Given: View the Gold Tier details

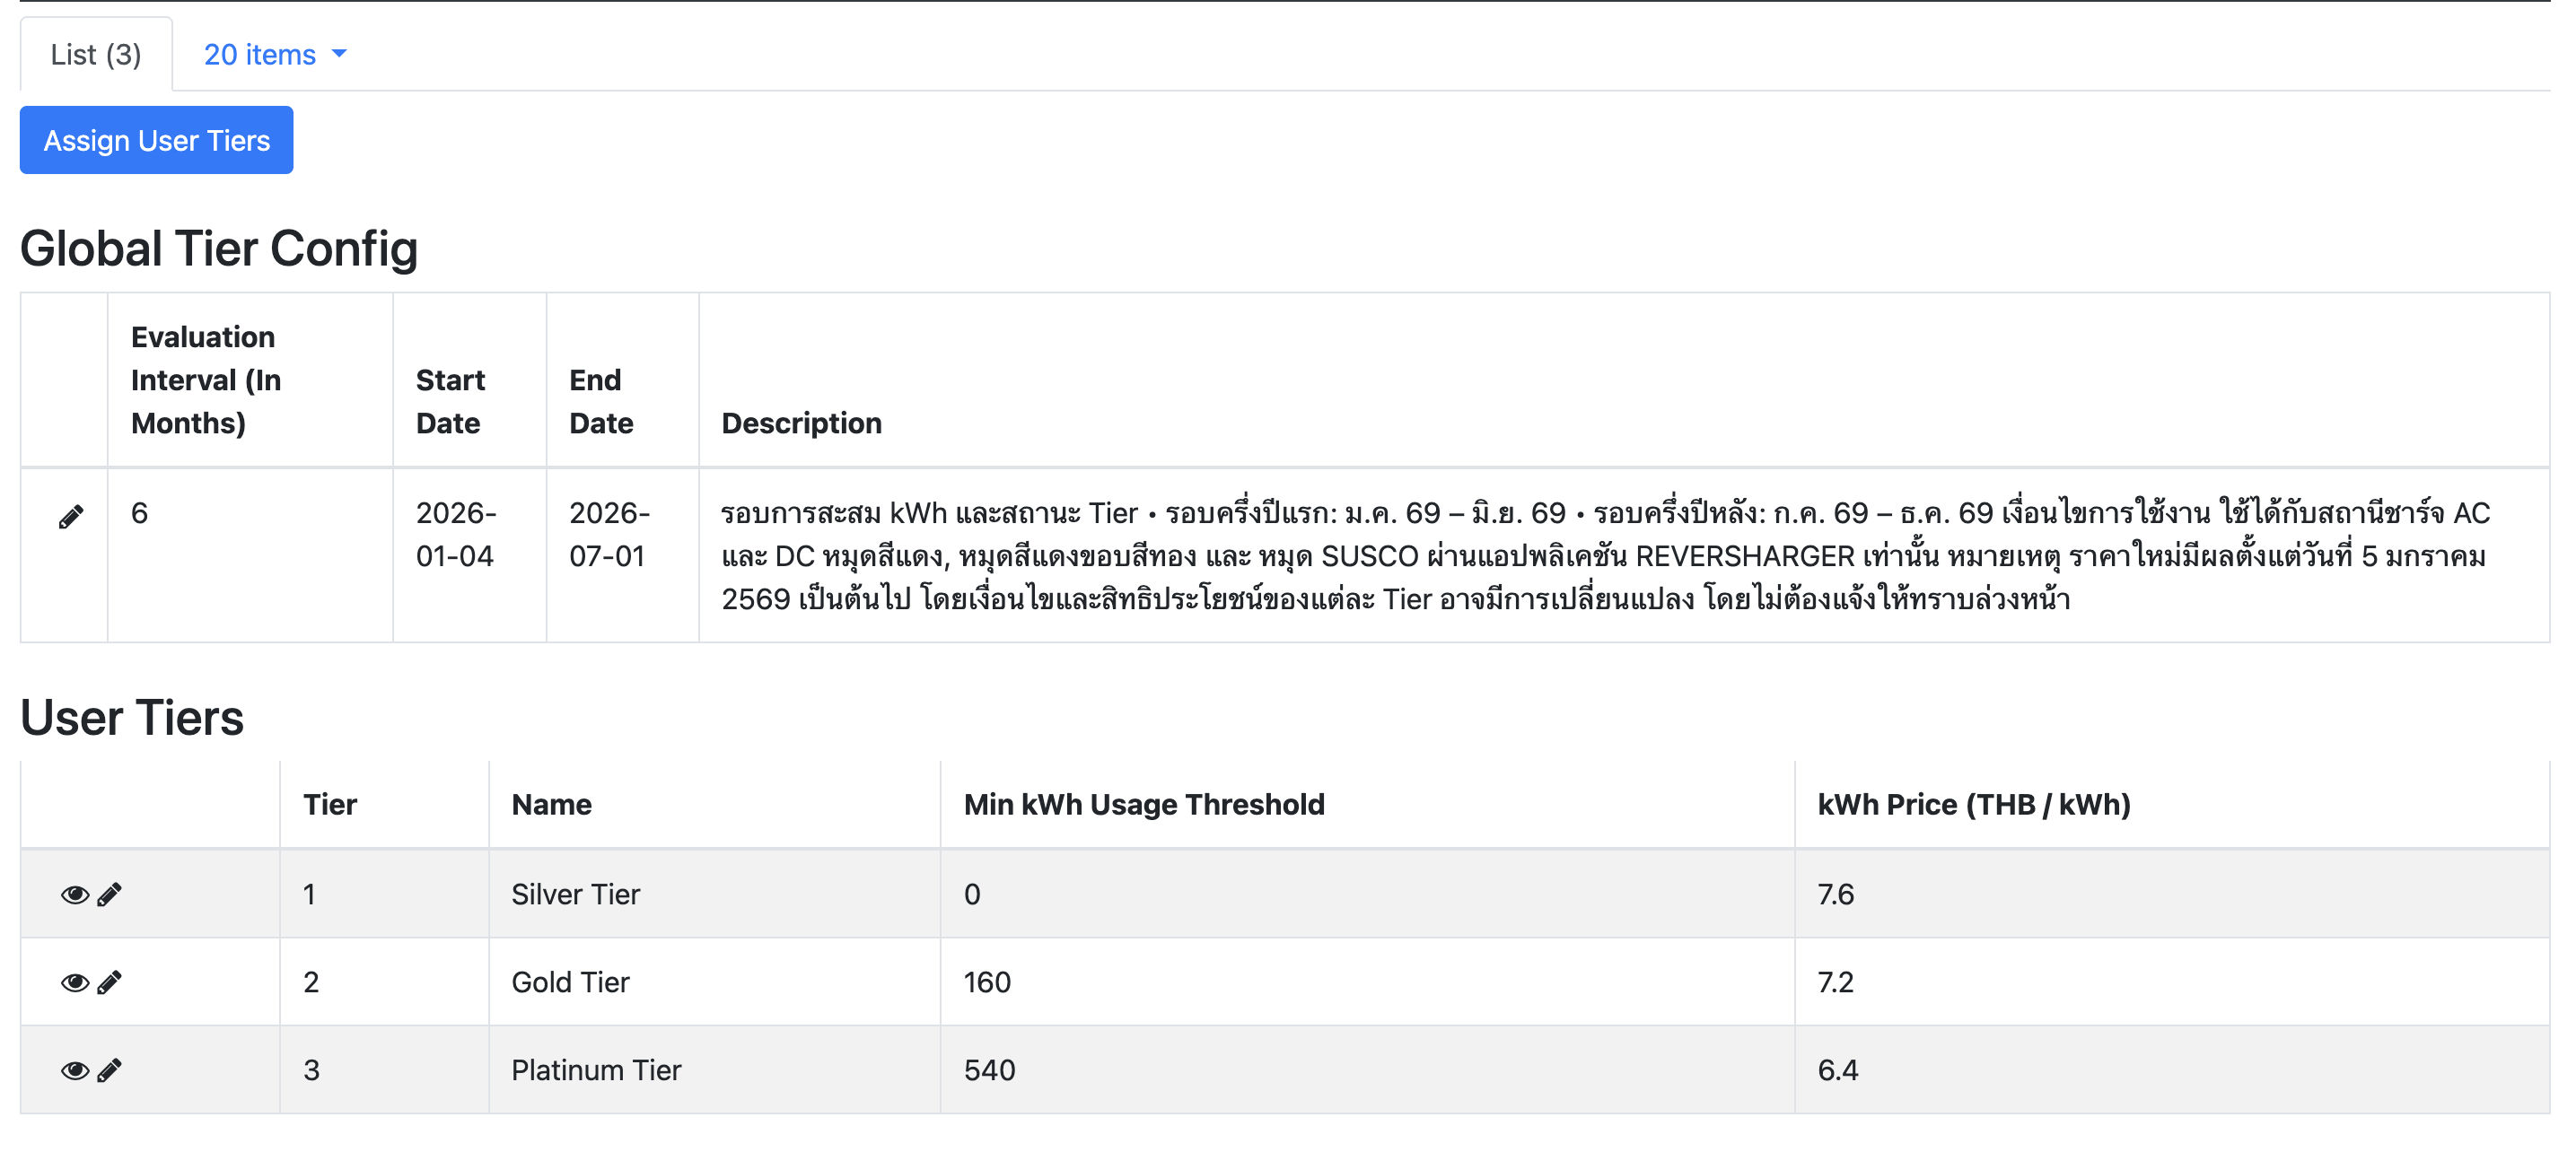Looking at the screenshot, I should click(74, 982).
